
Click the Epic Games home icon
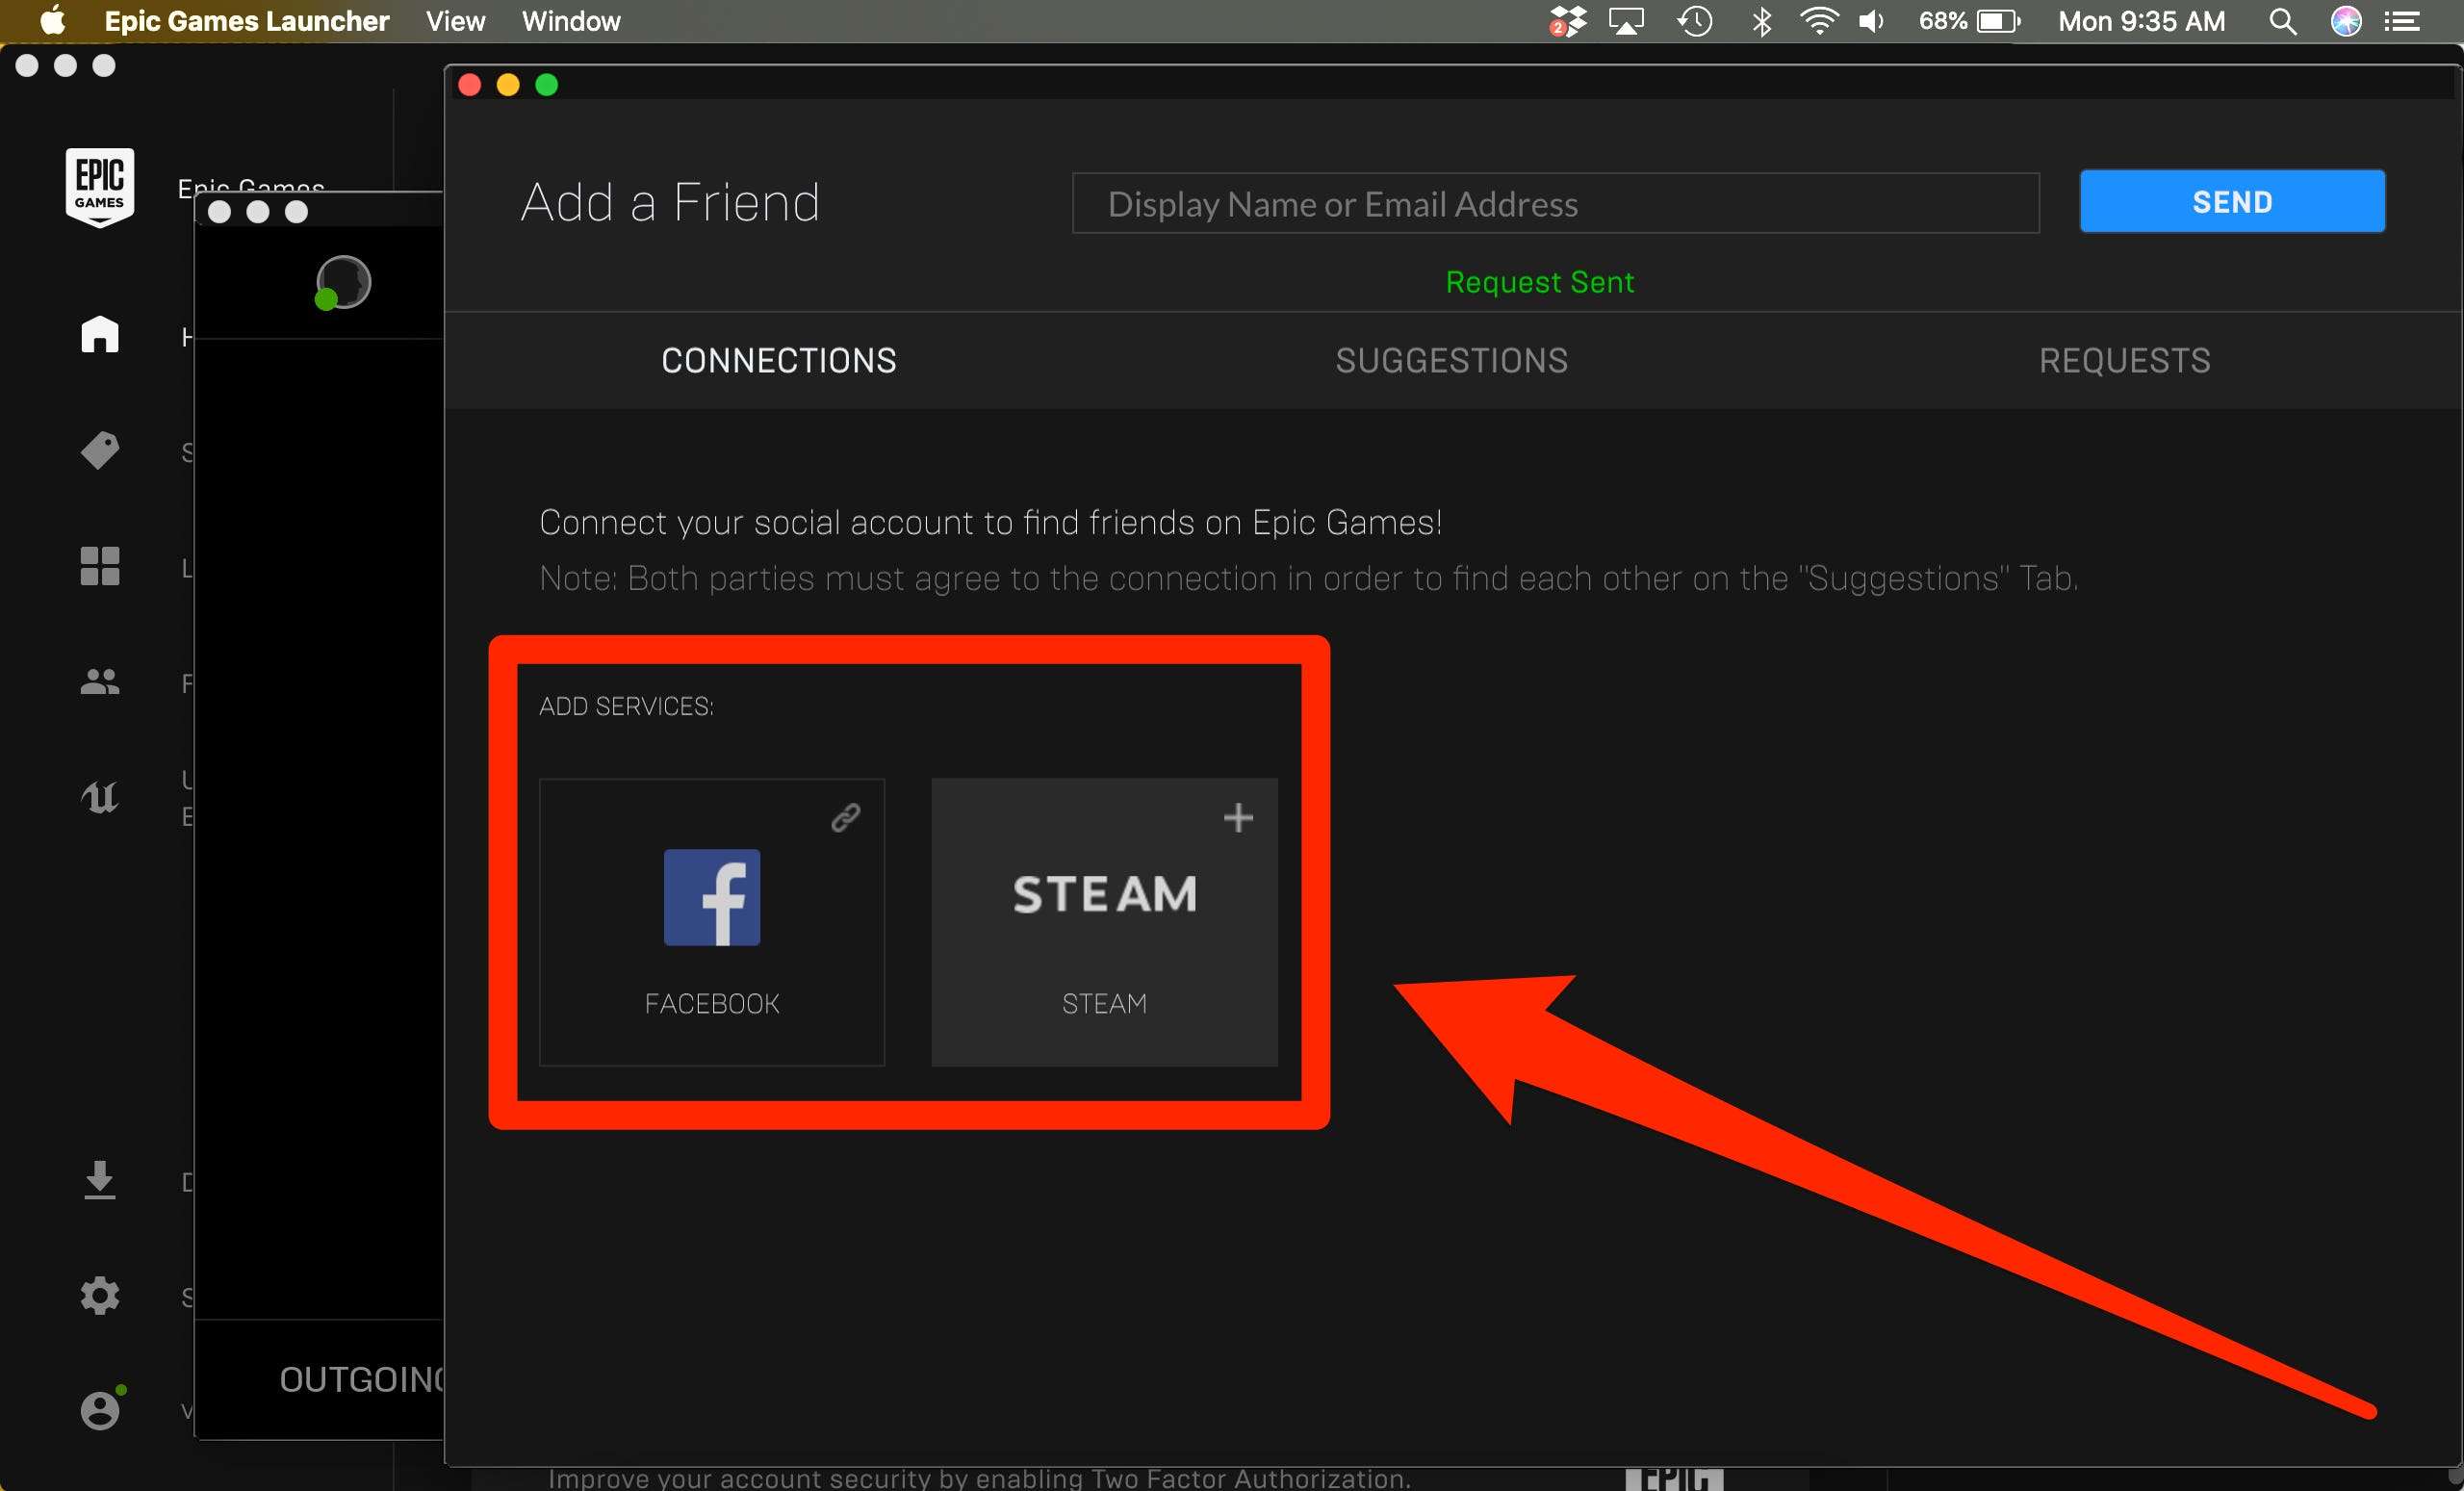pos(98,334)
